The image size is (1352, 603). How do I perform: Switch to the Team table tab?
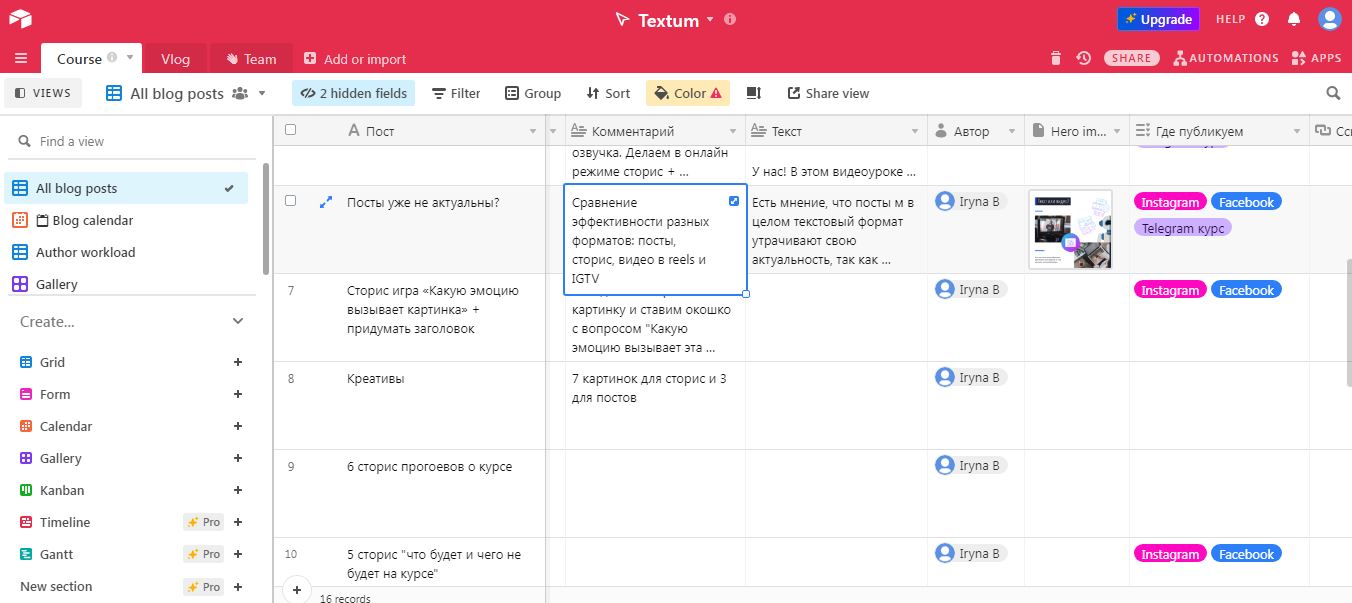point(250,59)
